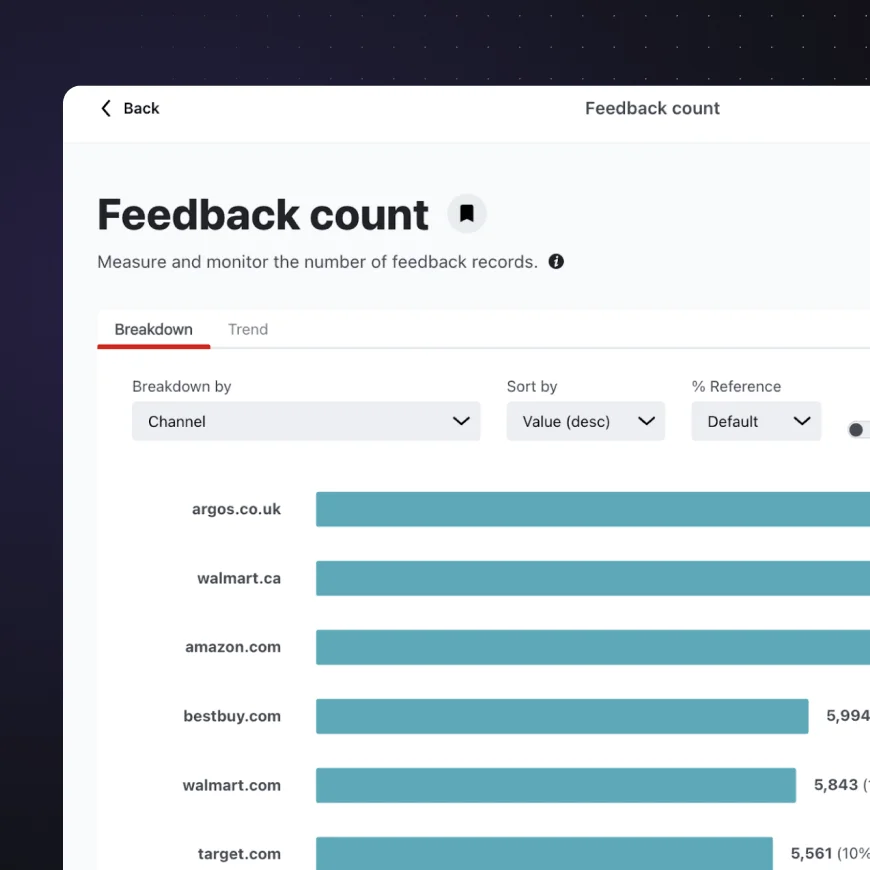Screen dimensions: 870x870
Task: Click the argos.co.uk channel label
Action: tap(236, 509)
